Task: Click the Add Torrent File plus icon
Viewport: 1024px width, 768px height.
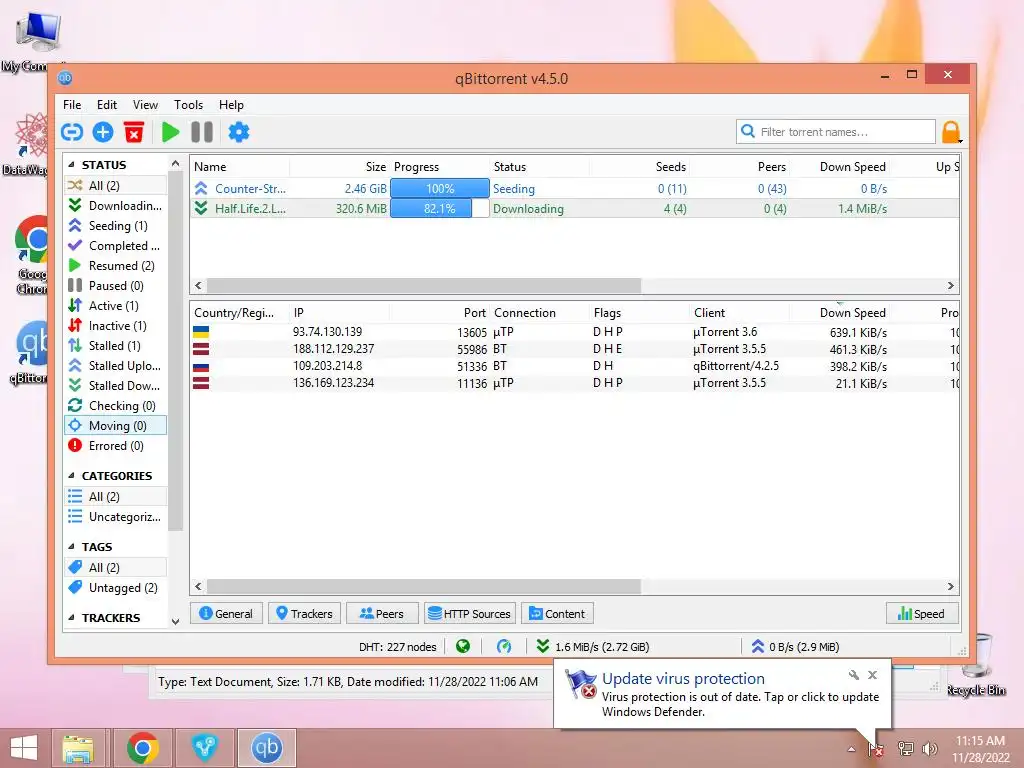Action: [x=103, y=133]
